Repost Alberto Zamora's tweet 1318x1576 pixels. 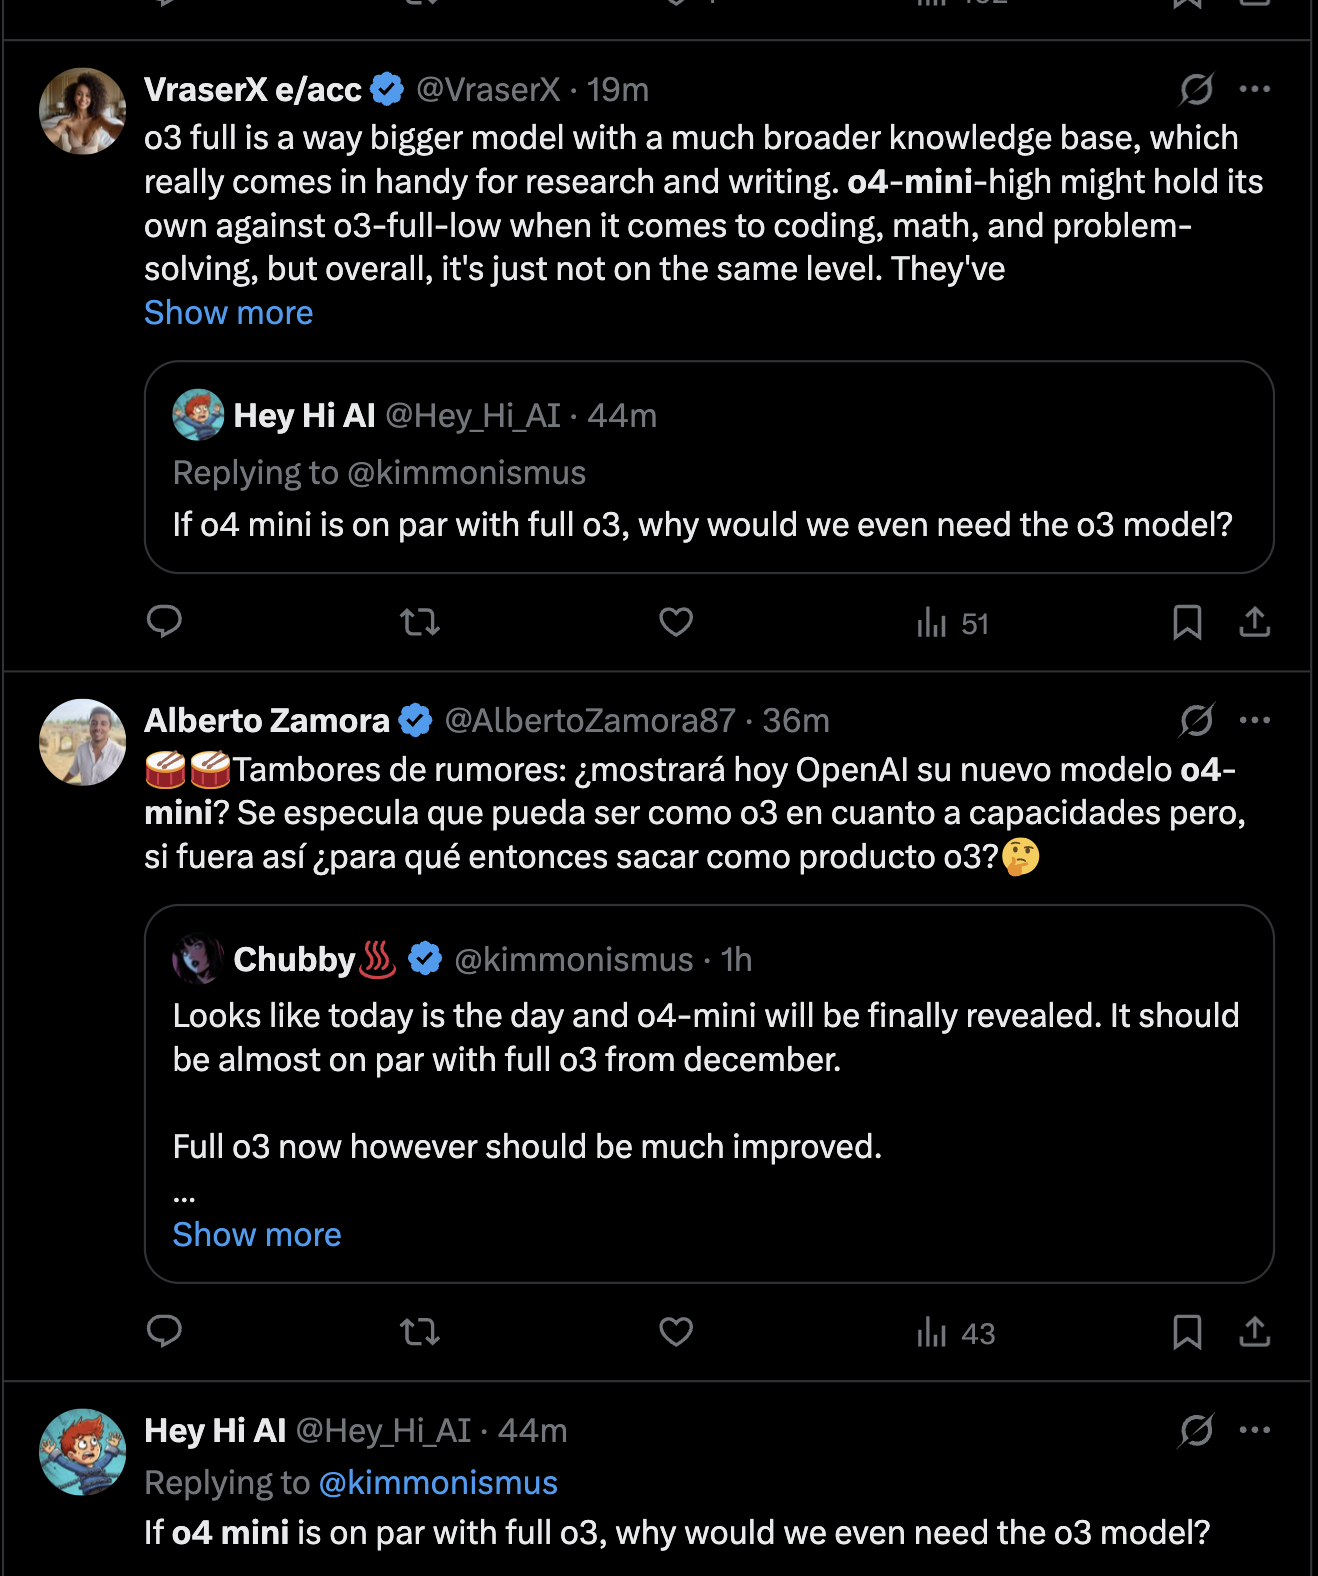click(x=420, y=1331)
